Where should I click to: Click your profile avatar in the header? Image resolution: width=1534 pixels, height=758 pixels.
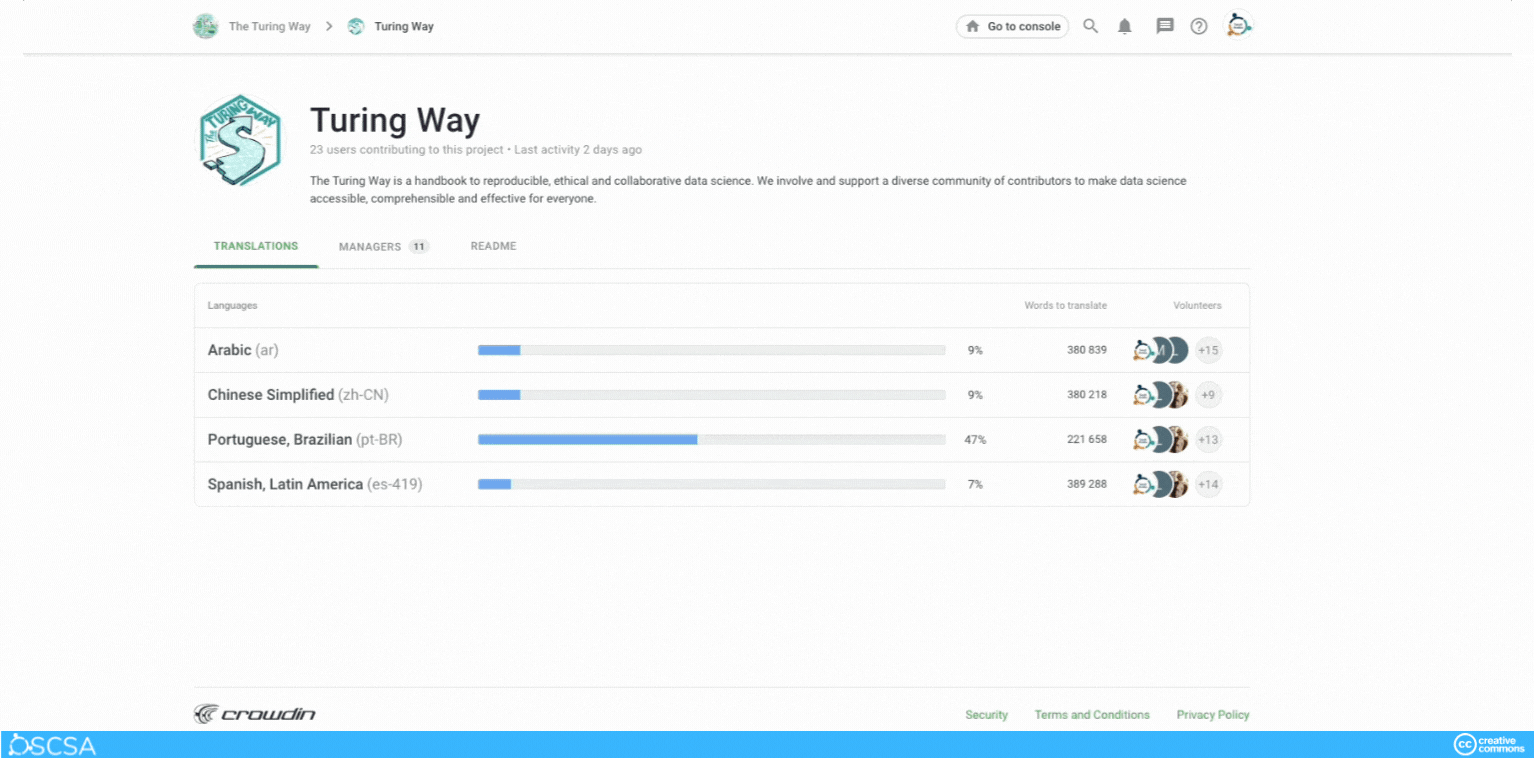pos(1238,26)
